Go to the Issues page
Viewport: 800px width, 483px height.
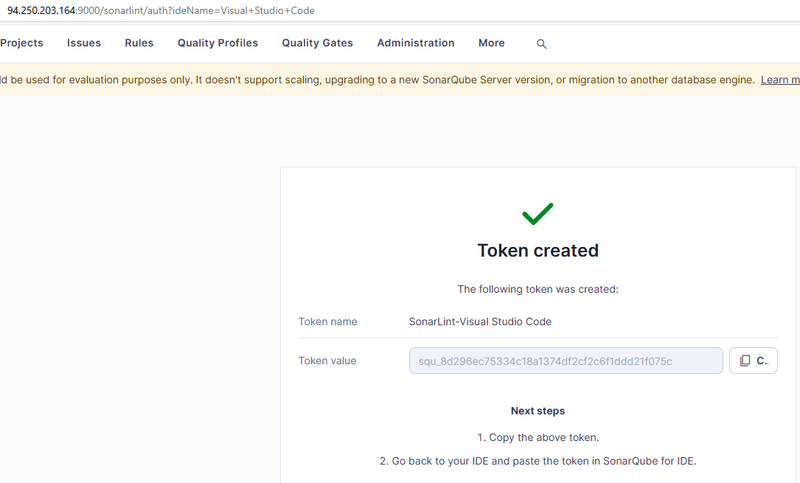(x=84, y=43)
